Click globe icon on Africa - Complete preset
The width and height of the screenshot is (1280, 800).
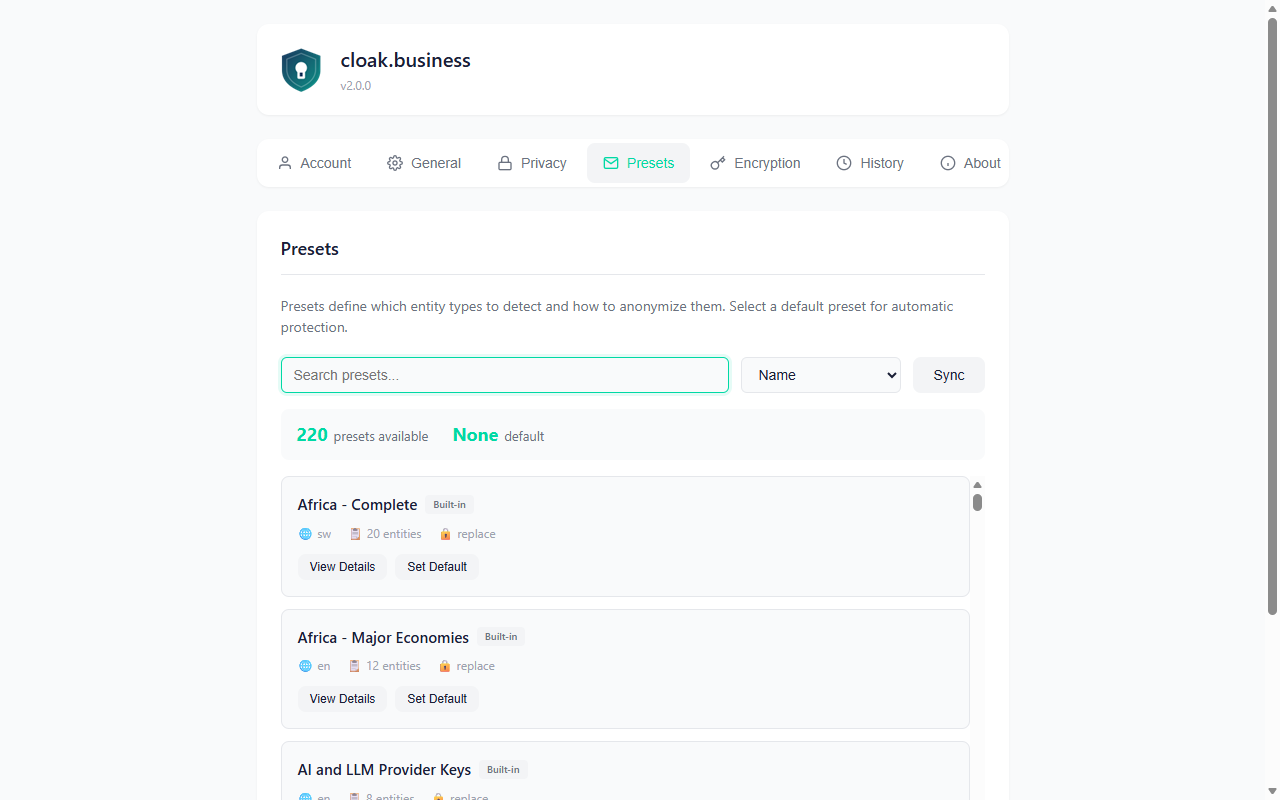click(306, 534)
